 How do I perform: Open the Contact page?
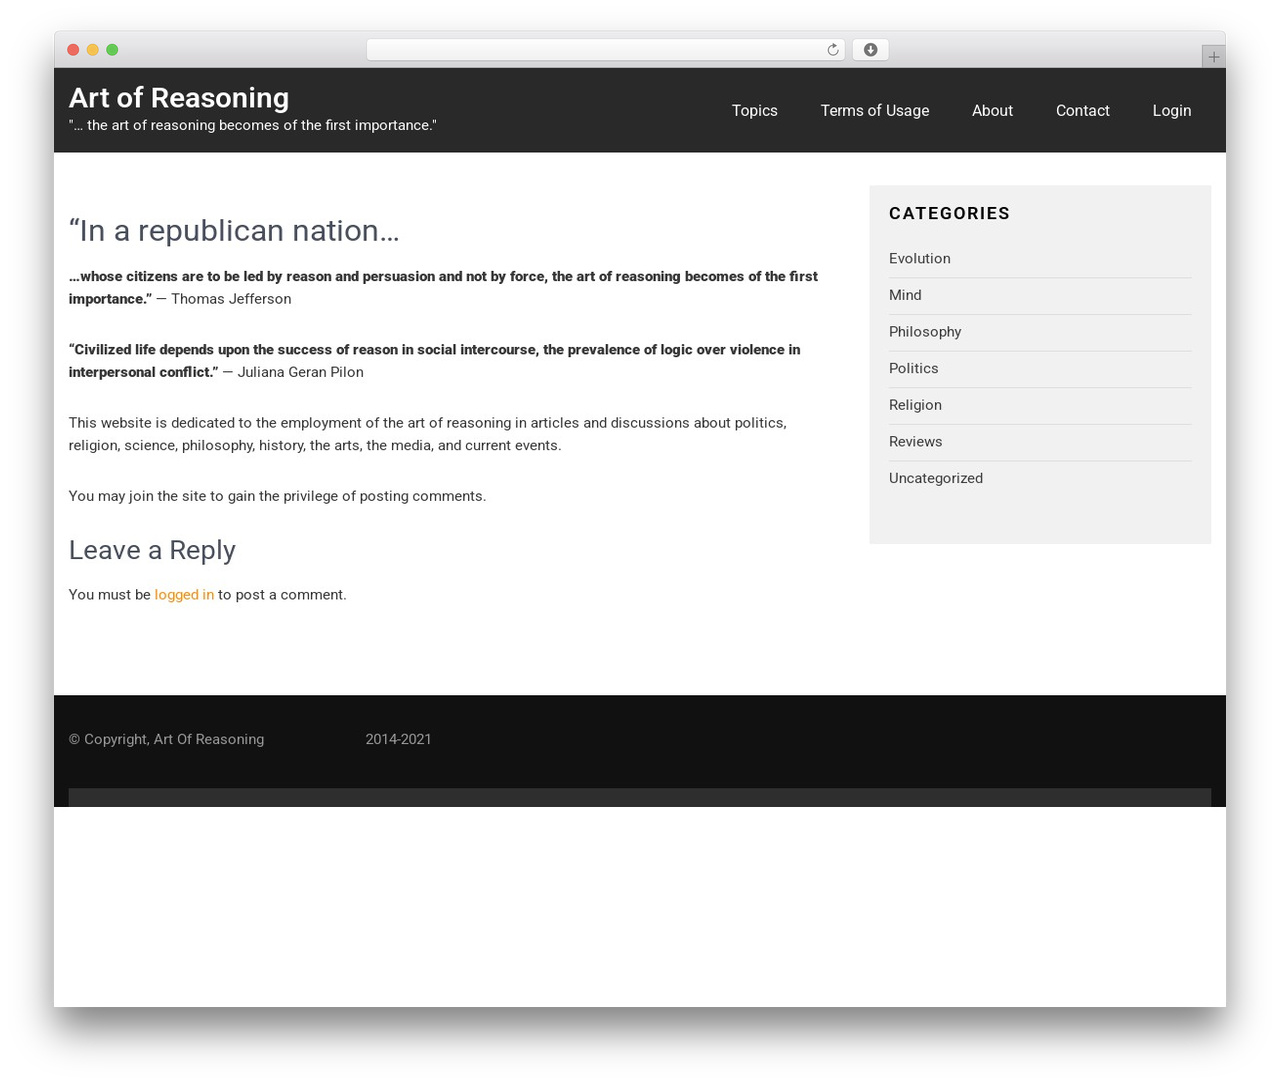click(x=1083, y=111)
